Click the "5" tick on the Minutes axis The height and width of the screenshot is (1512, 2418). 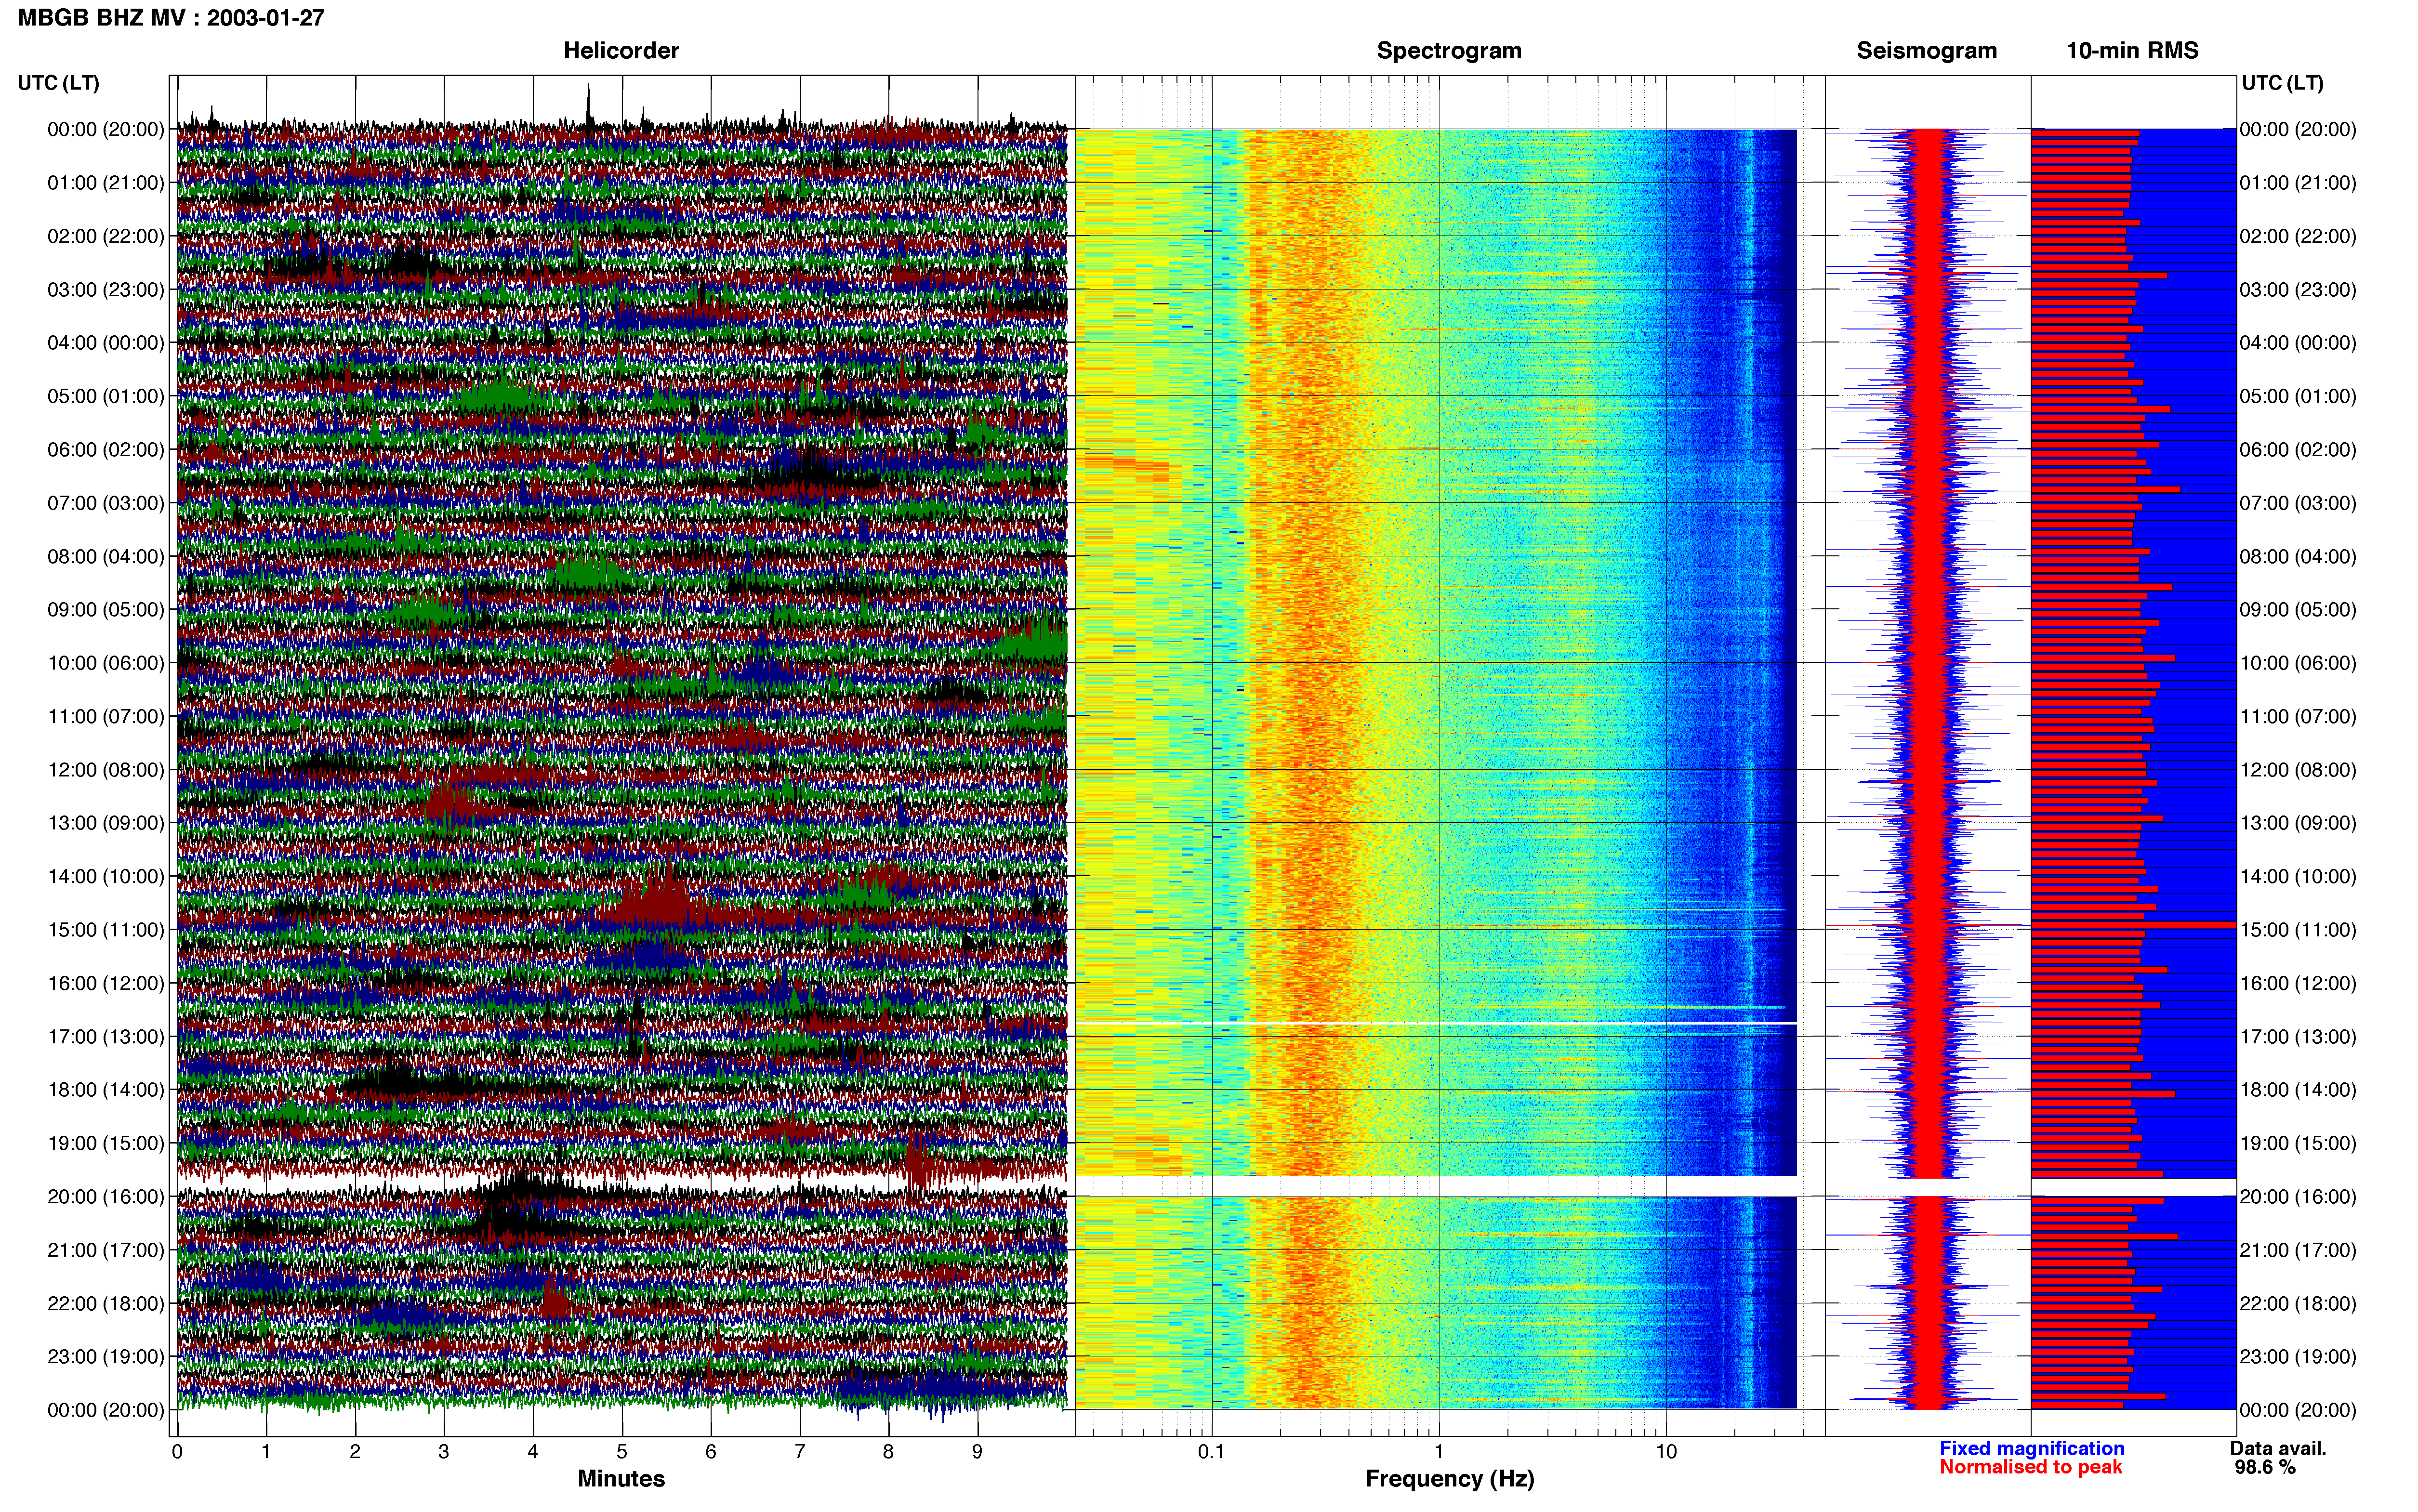(x=622, y=1451)
